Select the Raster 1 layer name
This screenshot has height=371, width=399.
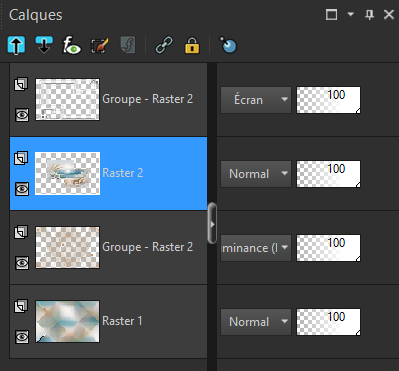click(122, 321)
